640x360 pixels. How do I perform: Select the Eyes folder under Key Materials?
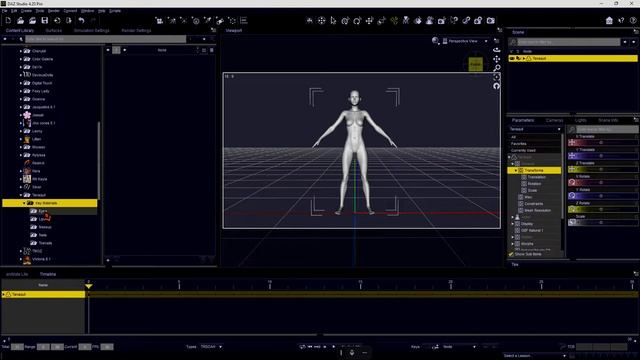(42, 211)
